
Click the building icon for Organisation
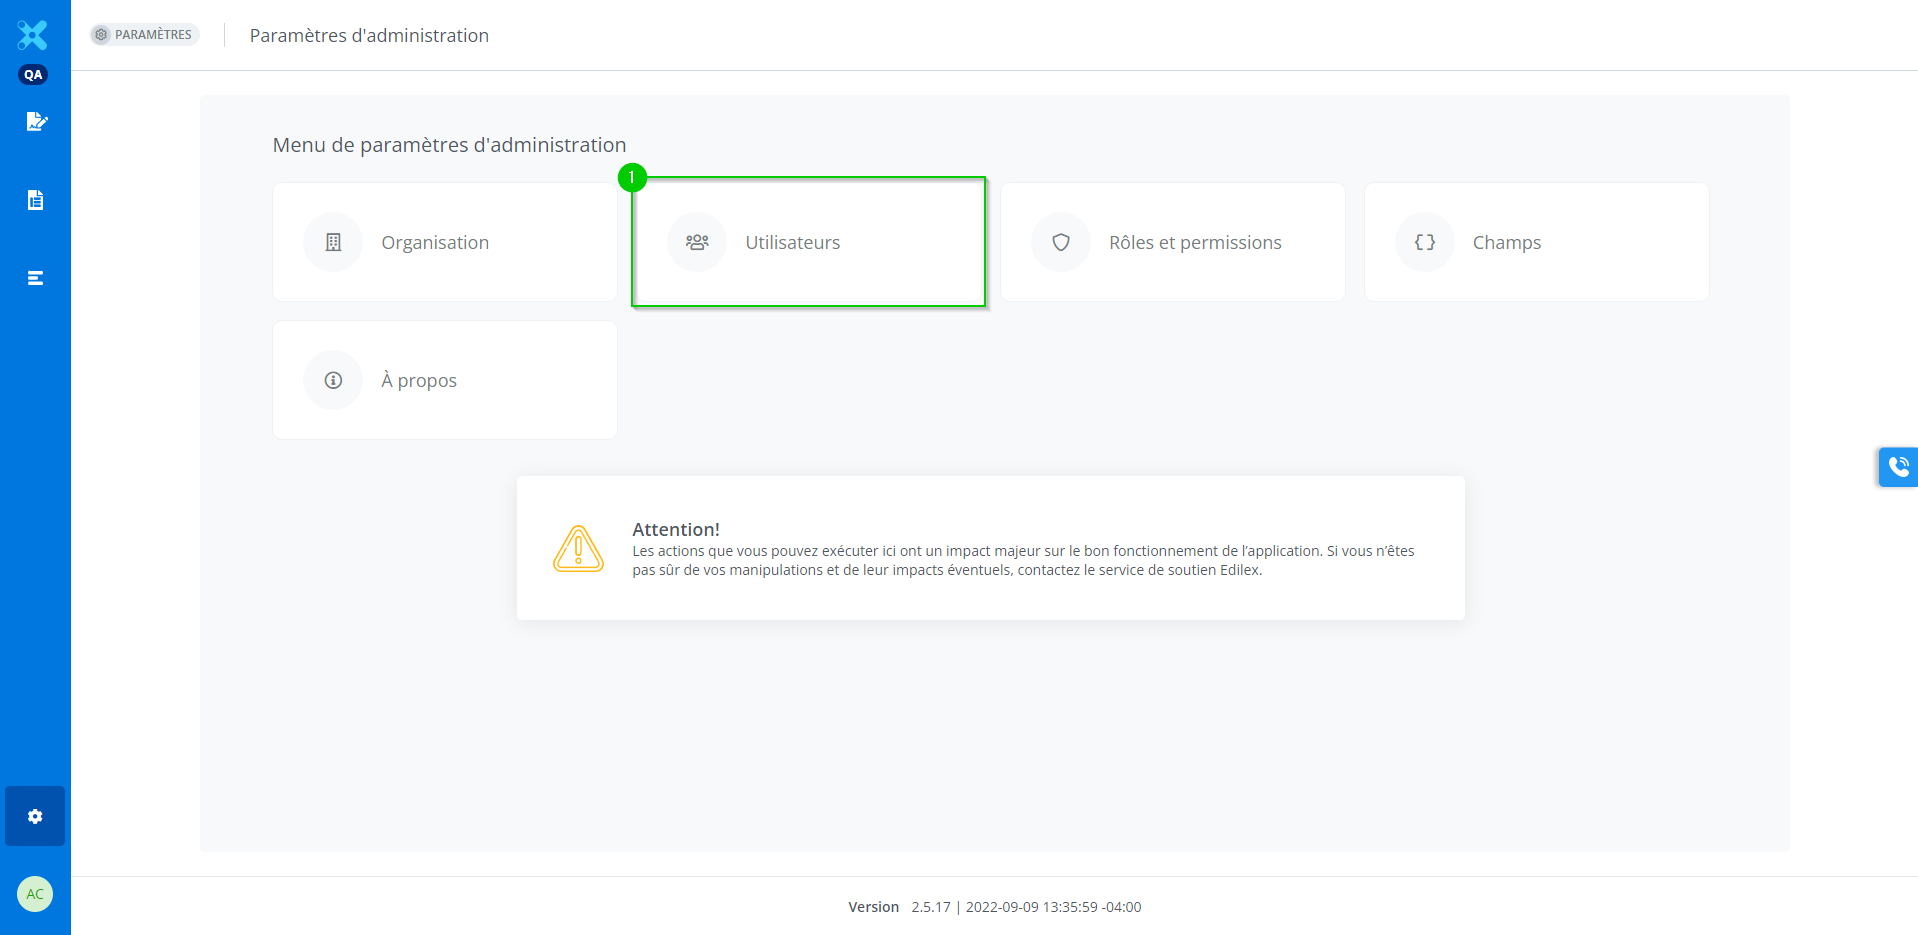(x=333, y=242)
